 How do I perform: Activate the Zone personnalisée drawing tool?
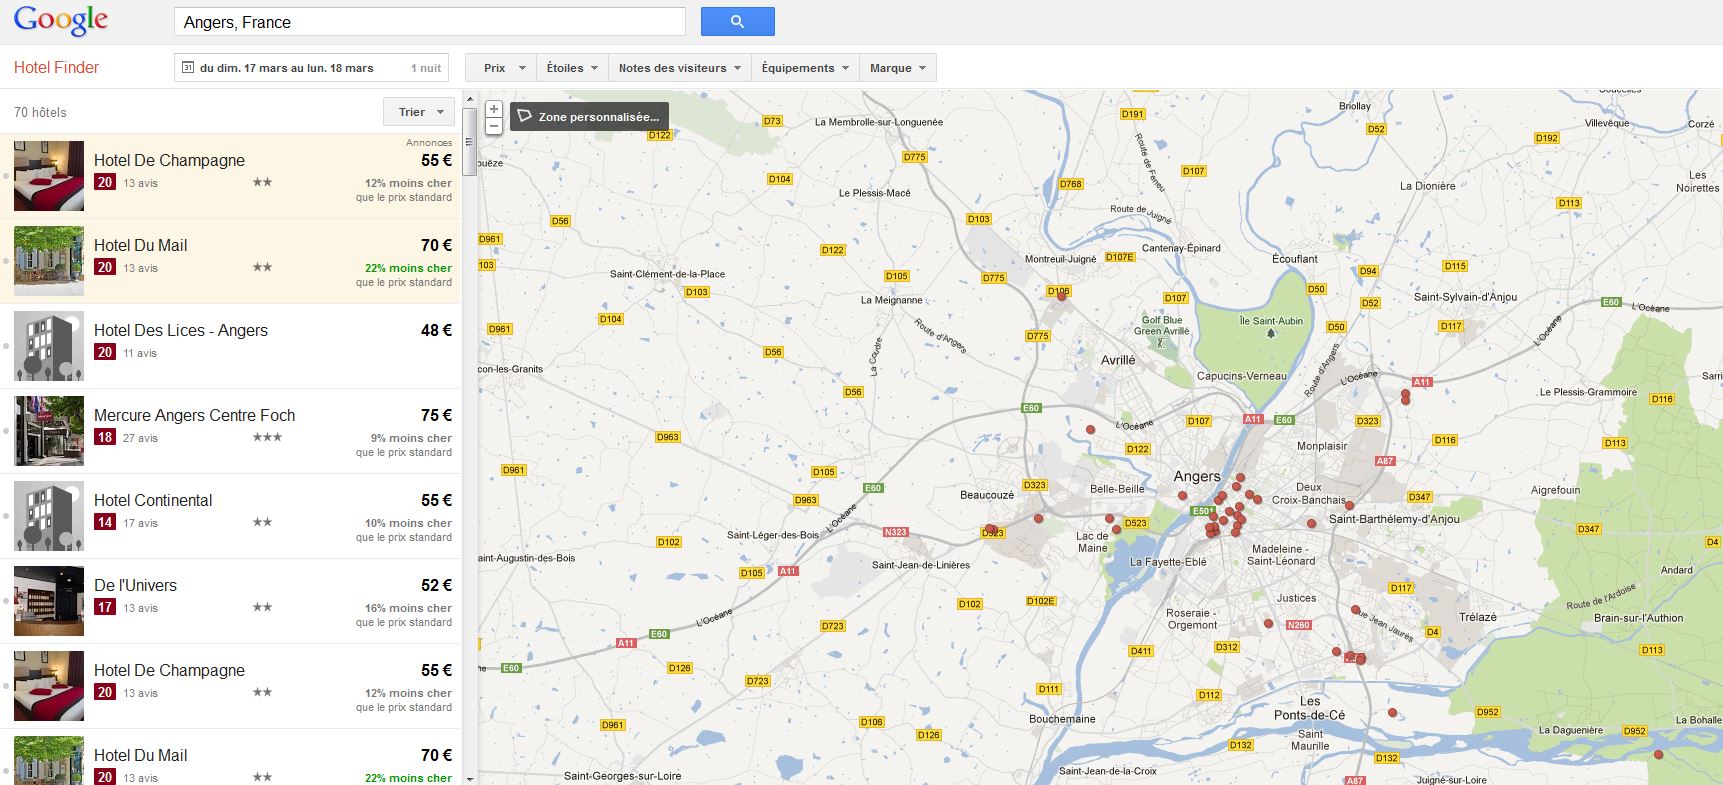click(589, 116)
